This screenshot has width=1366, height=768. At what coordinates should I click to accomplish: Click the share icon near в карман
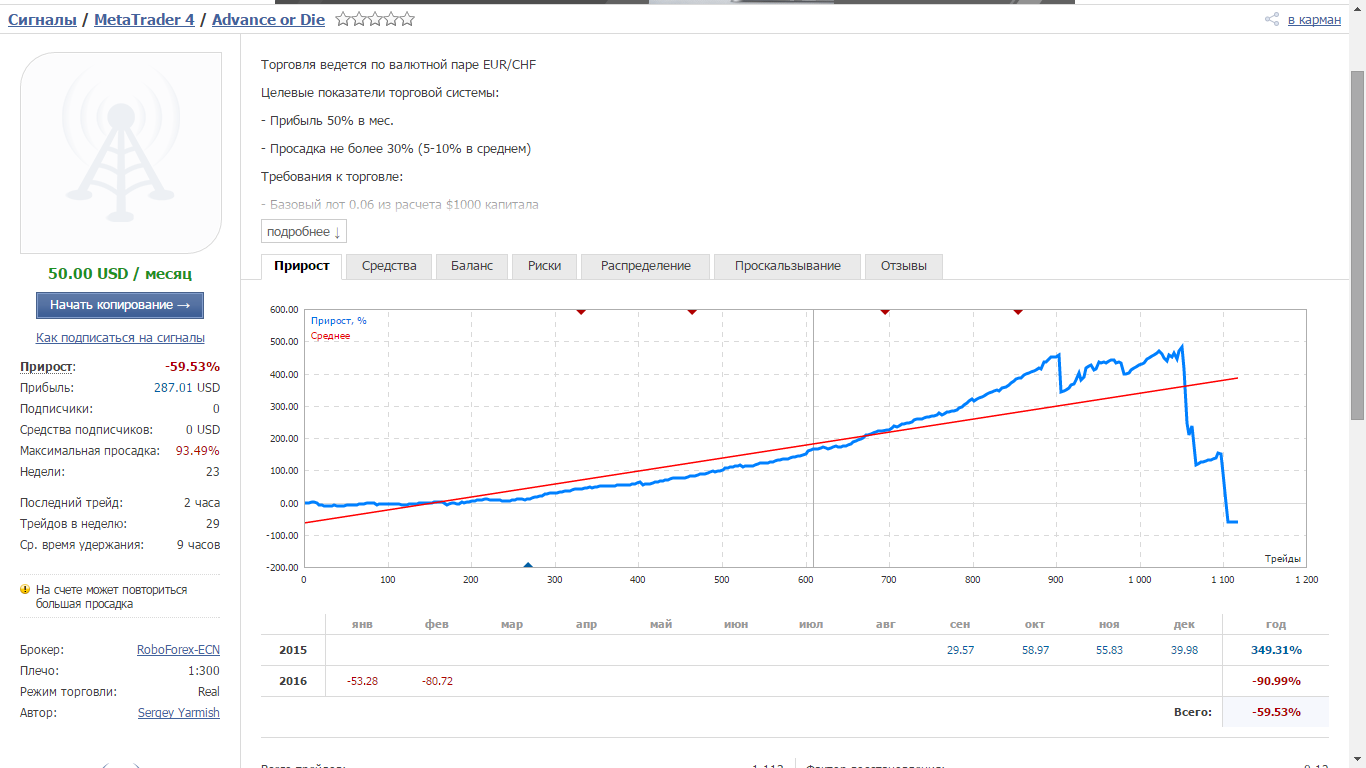(x=1272, y=19)
